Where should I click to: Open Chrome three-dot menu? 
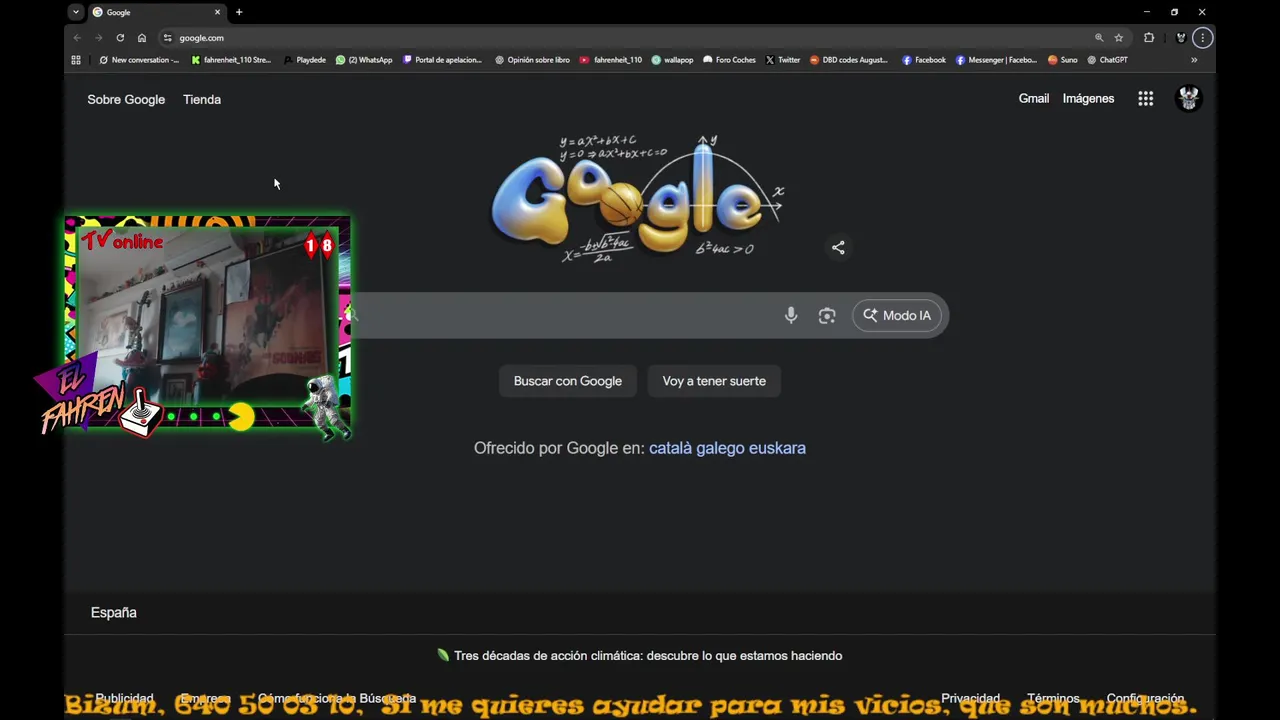click(1202, 38)
